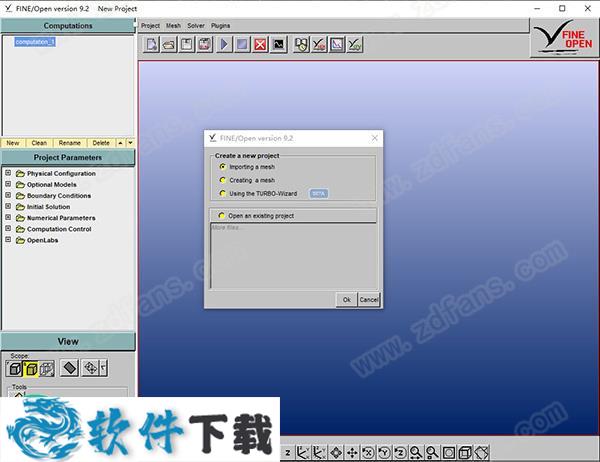Click the rotate about Y icon
Screen dimensions: 600x462
(384, 453)
